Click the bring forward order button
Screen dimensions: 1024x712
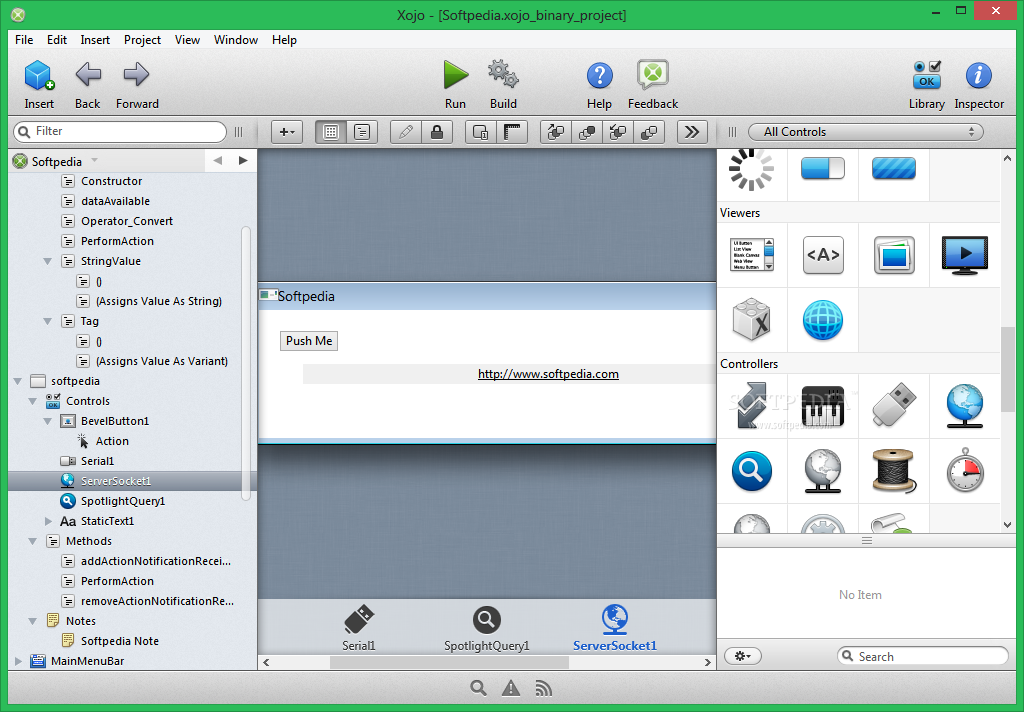(556, 132)
